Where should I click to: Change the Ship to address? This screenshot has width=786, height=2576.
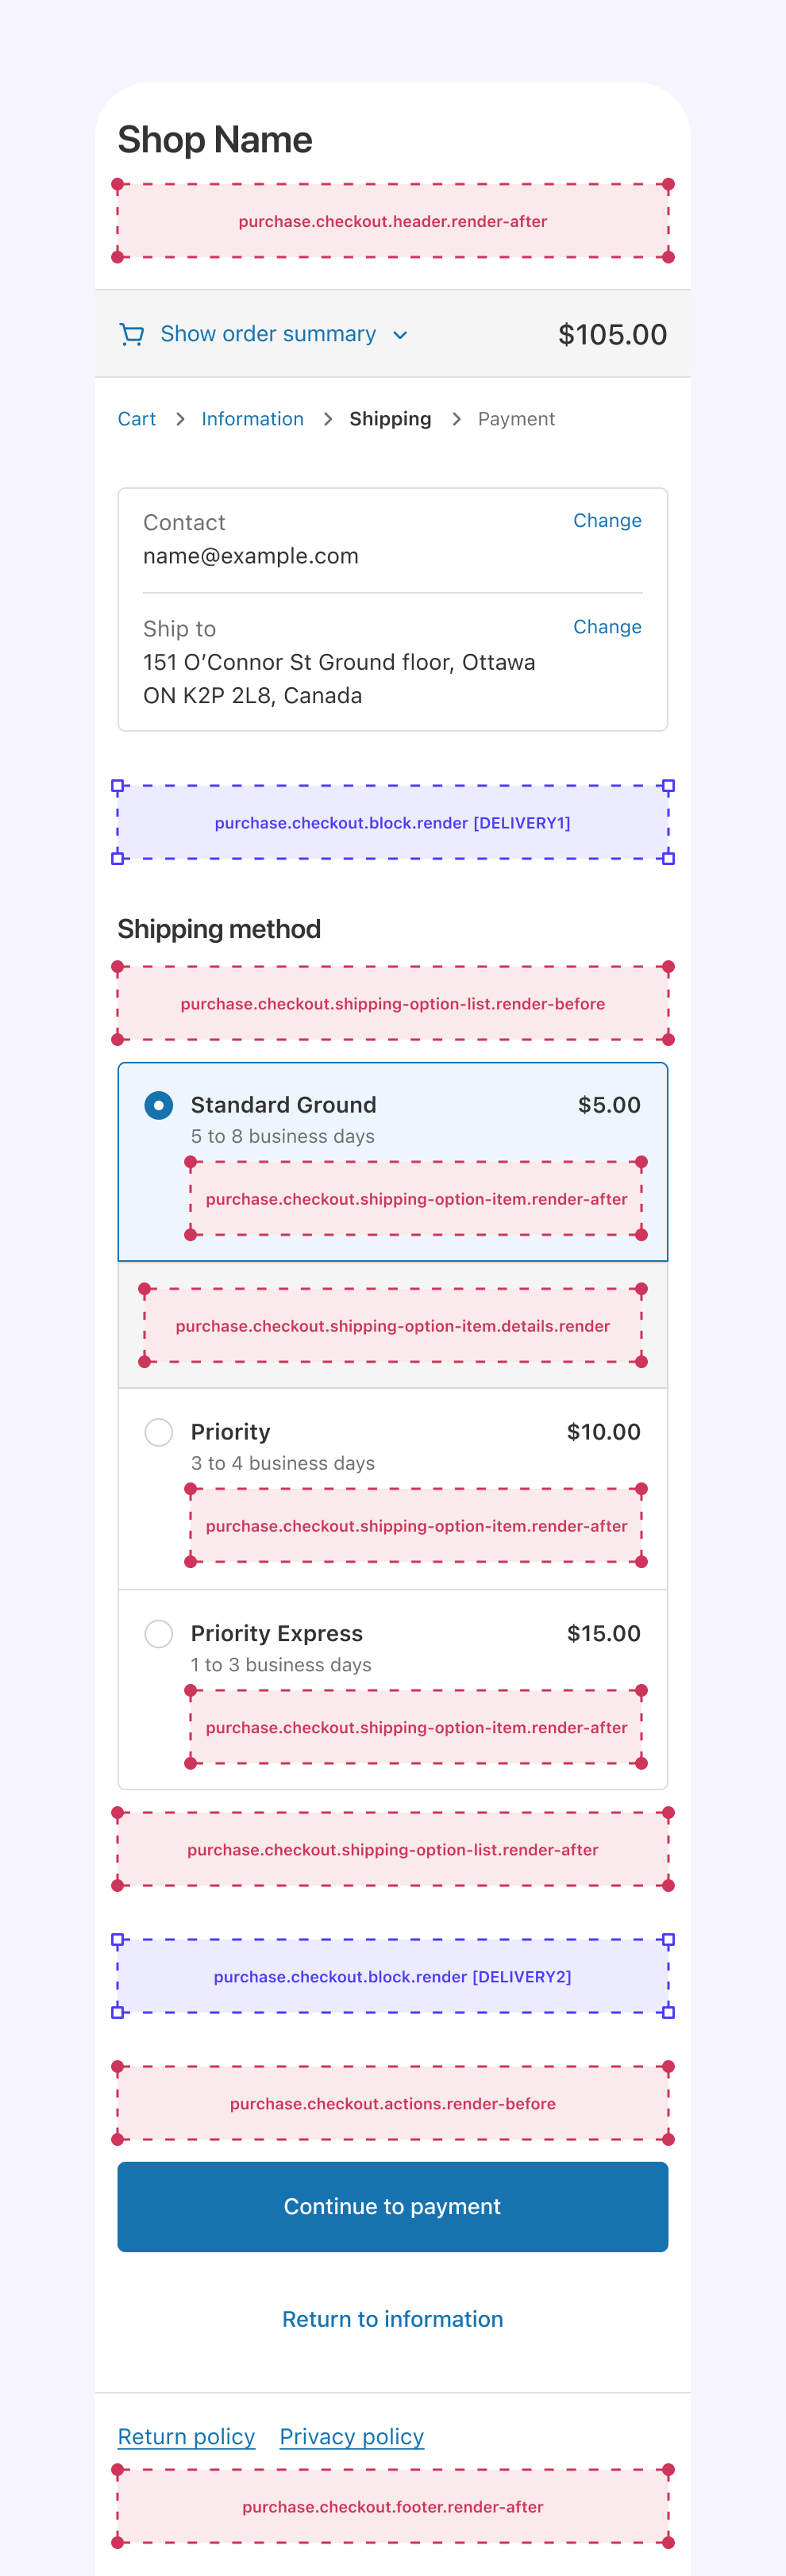606,627
